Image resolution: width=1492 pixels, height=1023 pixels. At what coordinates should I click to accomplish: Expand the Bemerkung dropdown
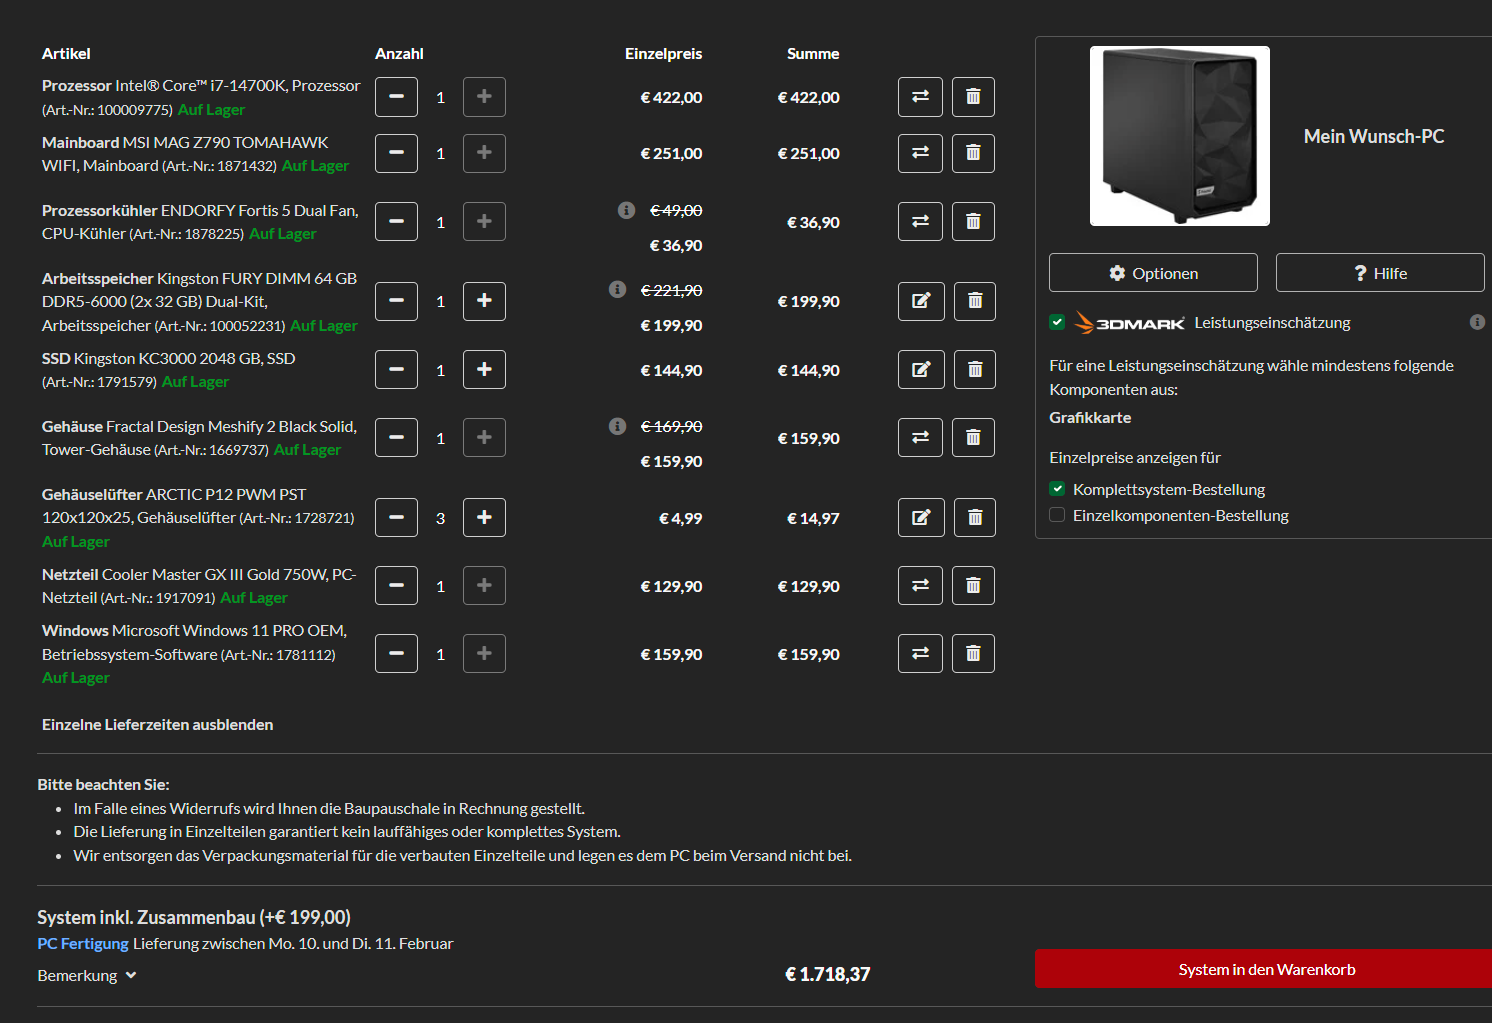87,975
